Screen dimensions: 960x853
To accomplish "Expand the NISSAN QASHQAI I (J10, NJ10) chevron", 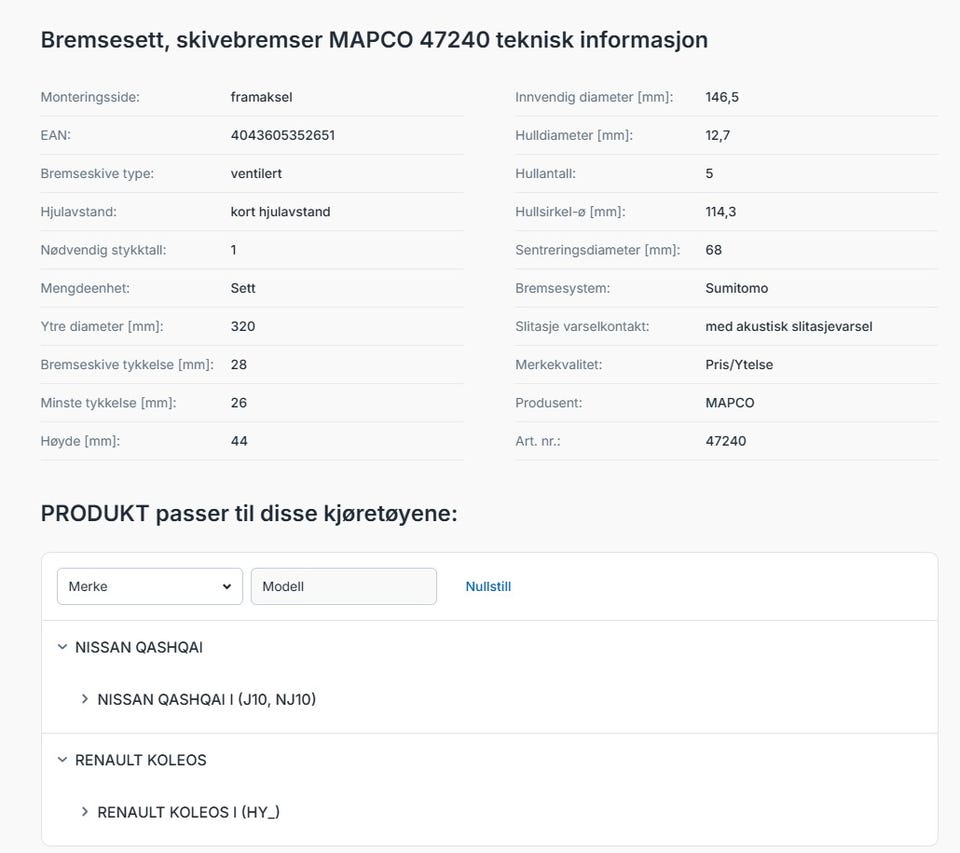I will (x=84, y=699).
